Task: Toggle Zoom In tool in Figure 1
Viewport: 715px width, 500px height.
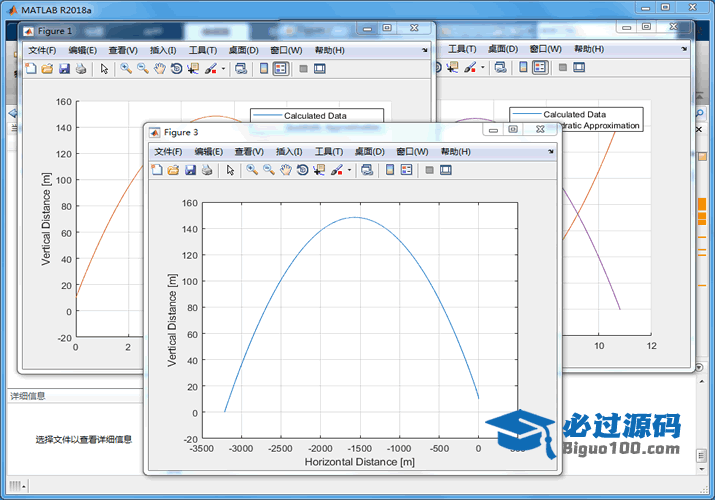Action: click(x=126, y=69)
